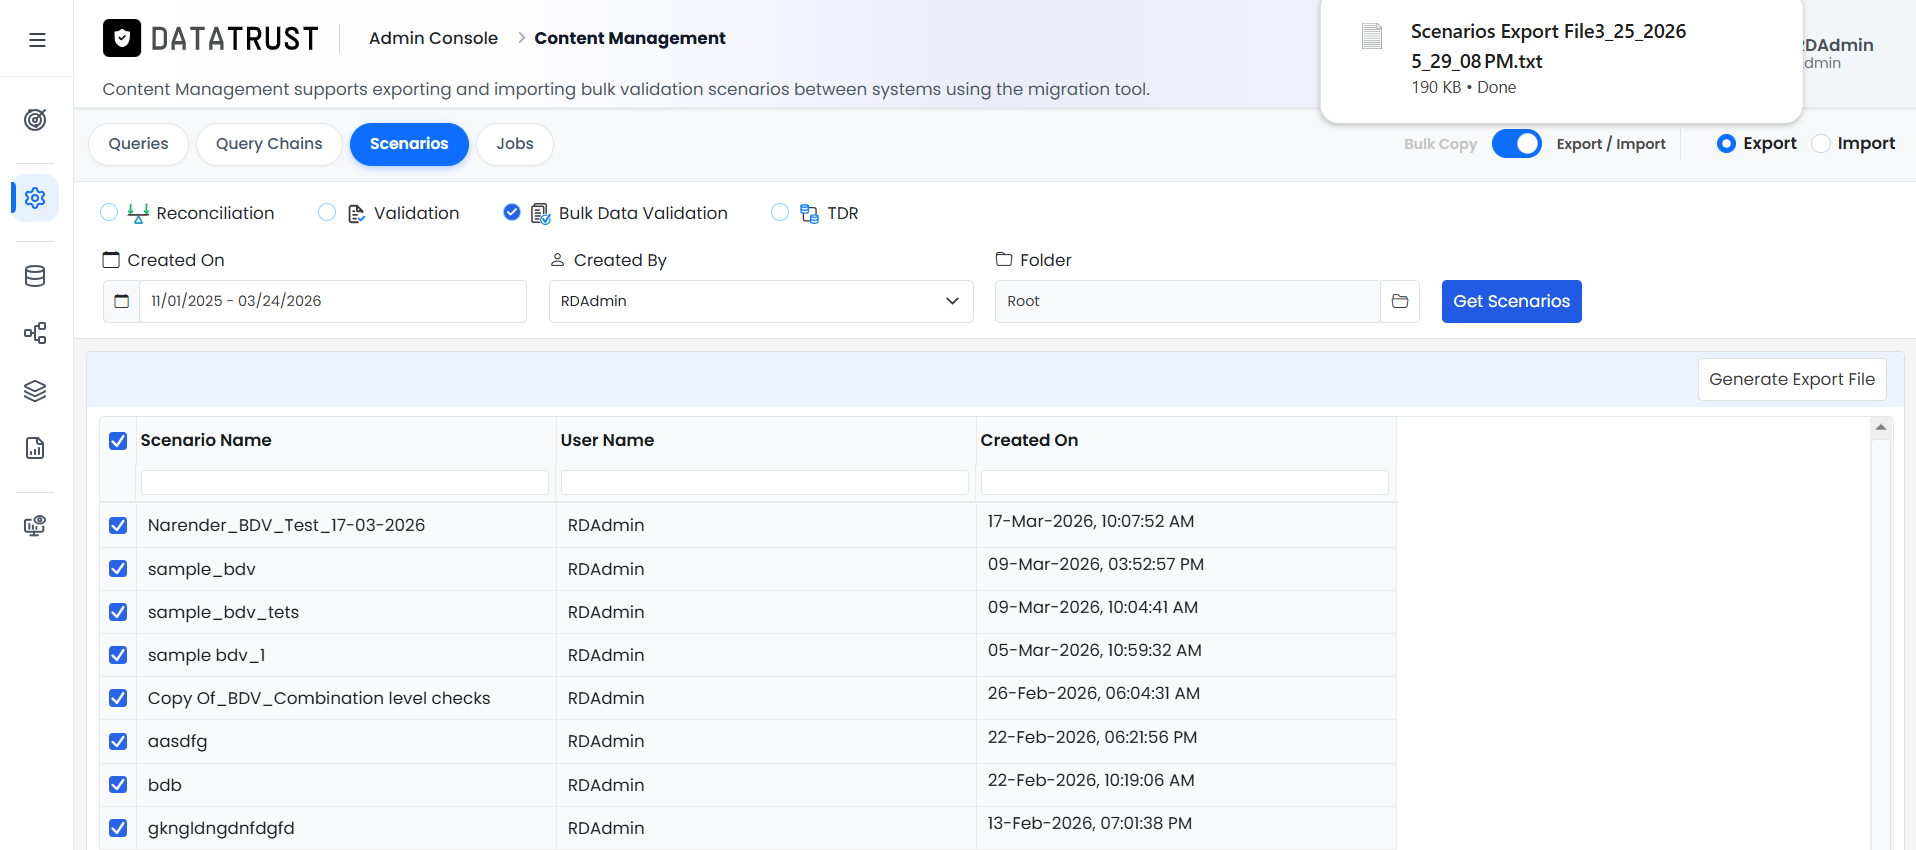Screen dimensions: 1916x850
Task: Click the Generate Export File button
Action: [1792, 379]
